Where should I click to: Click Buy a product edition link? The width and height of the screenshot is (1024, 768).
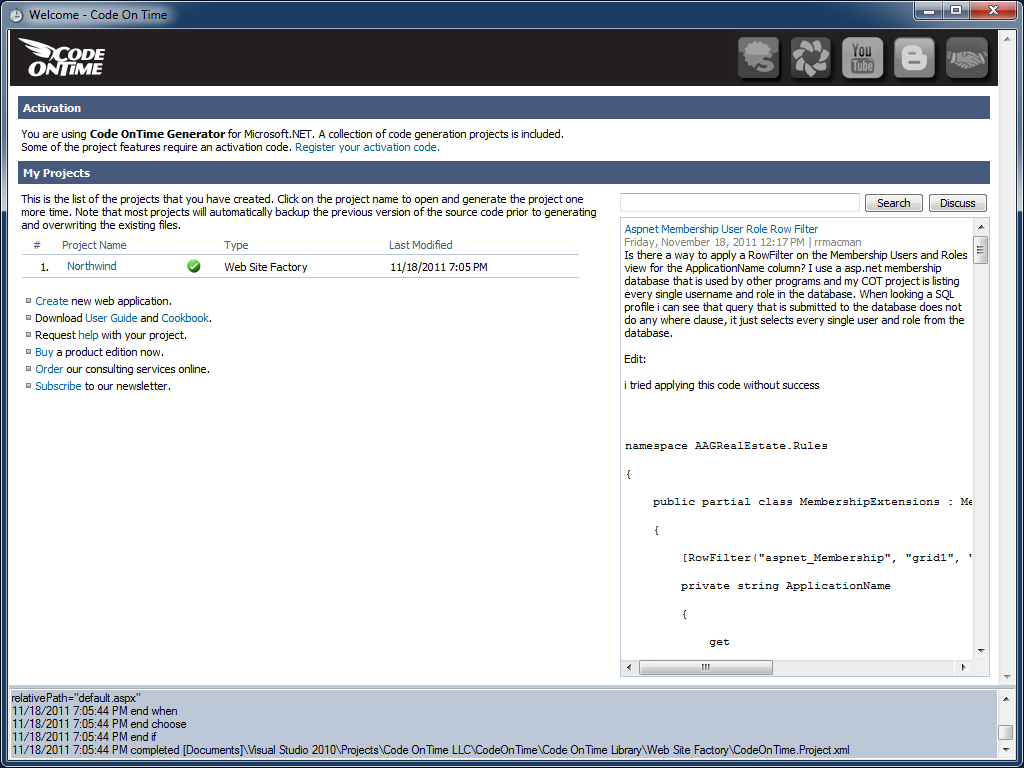click(44, 352)
